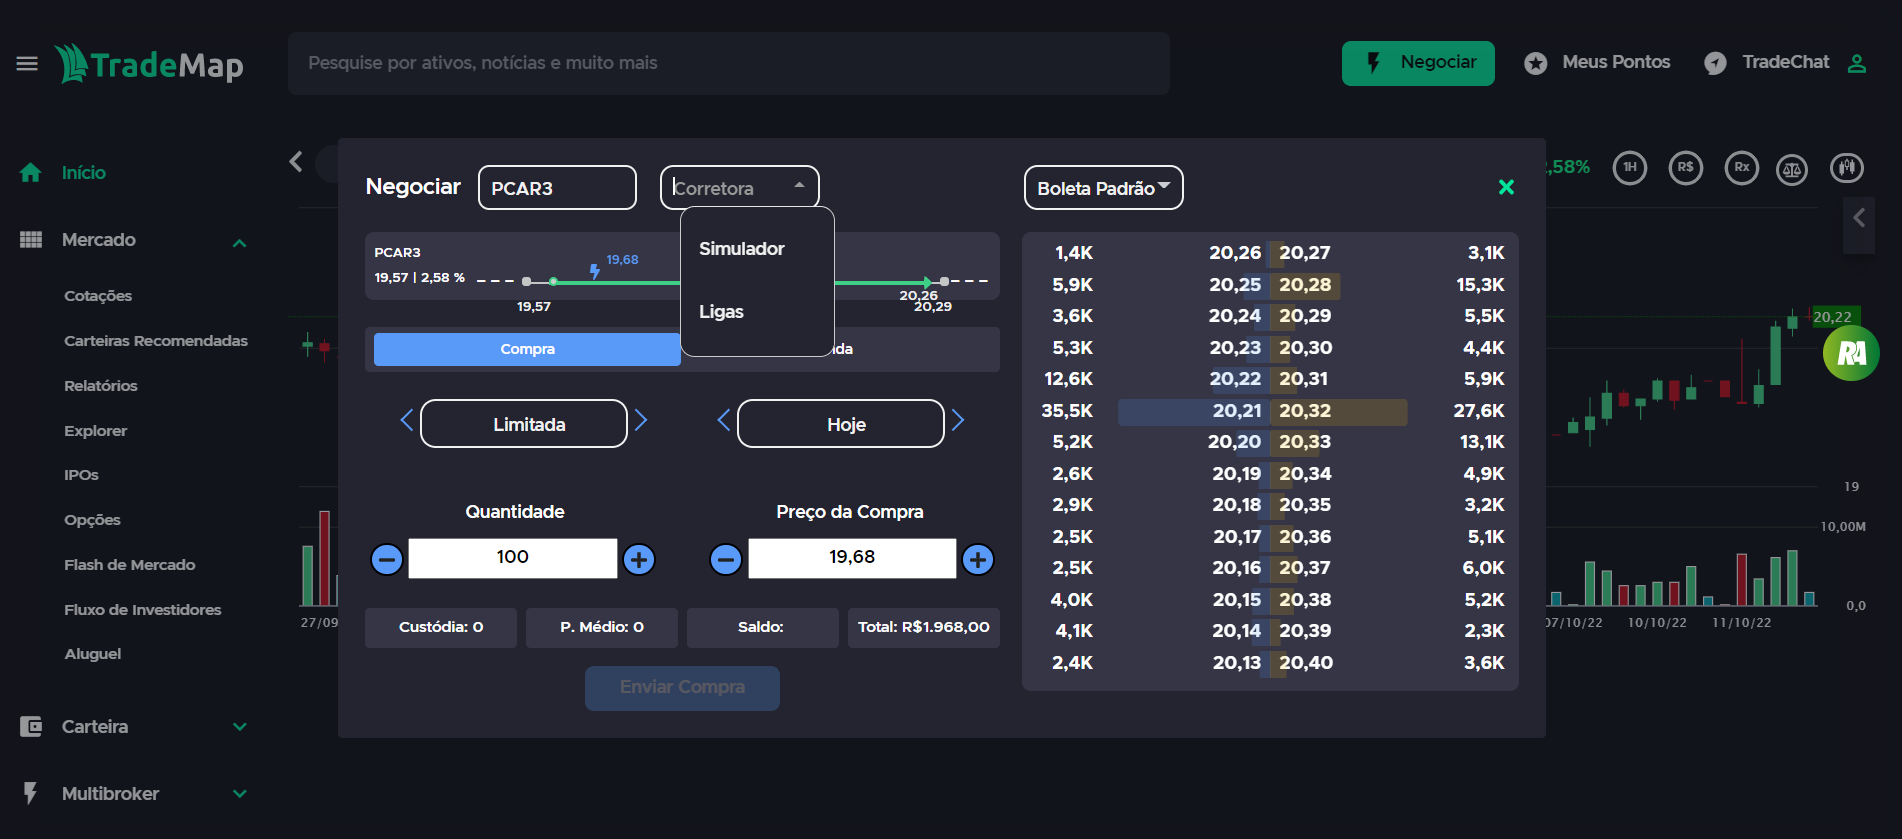The width and height of the screenshot is (1902, 839).
Task: Select the Compra tab
Action: [527, 349]
